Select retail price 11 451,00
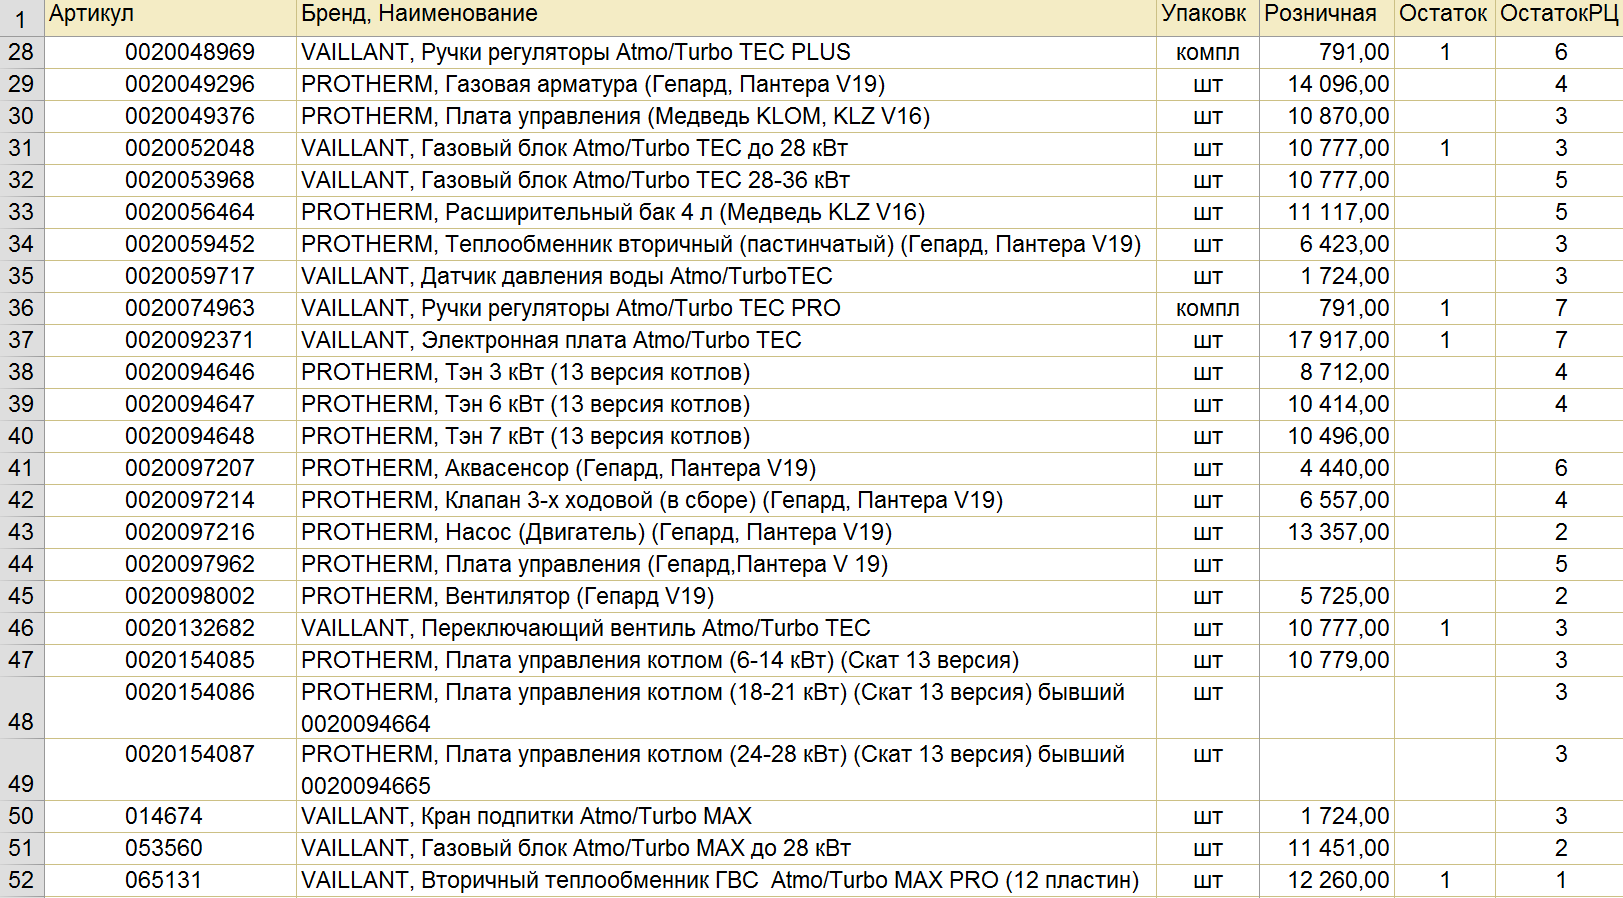This screenshot has width=1623, height=898. tap(1326, 848)
